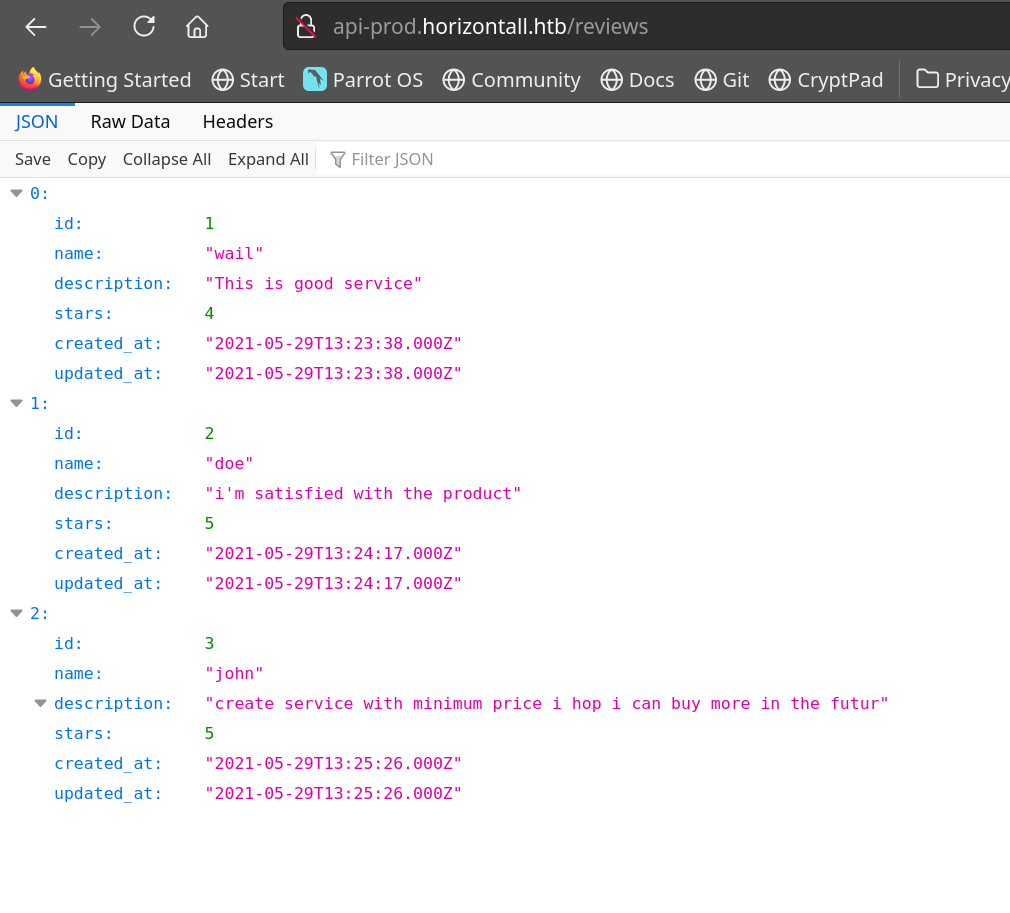1010x913 pixels.
Task: Collapse the JSON array item 0
Action: (x=16, y=193)
